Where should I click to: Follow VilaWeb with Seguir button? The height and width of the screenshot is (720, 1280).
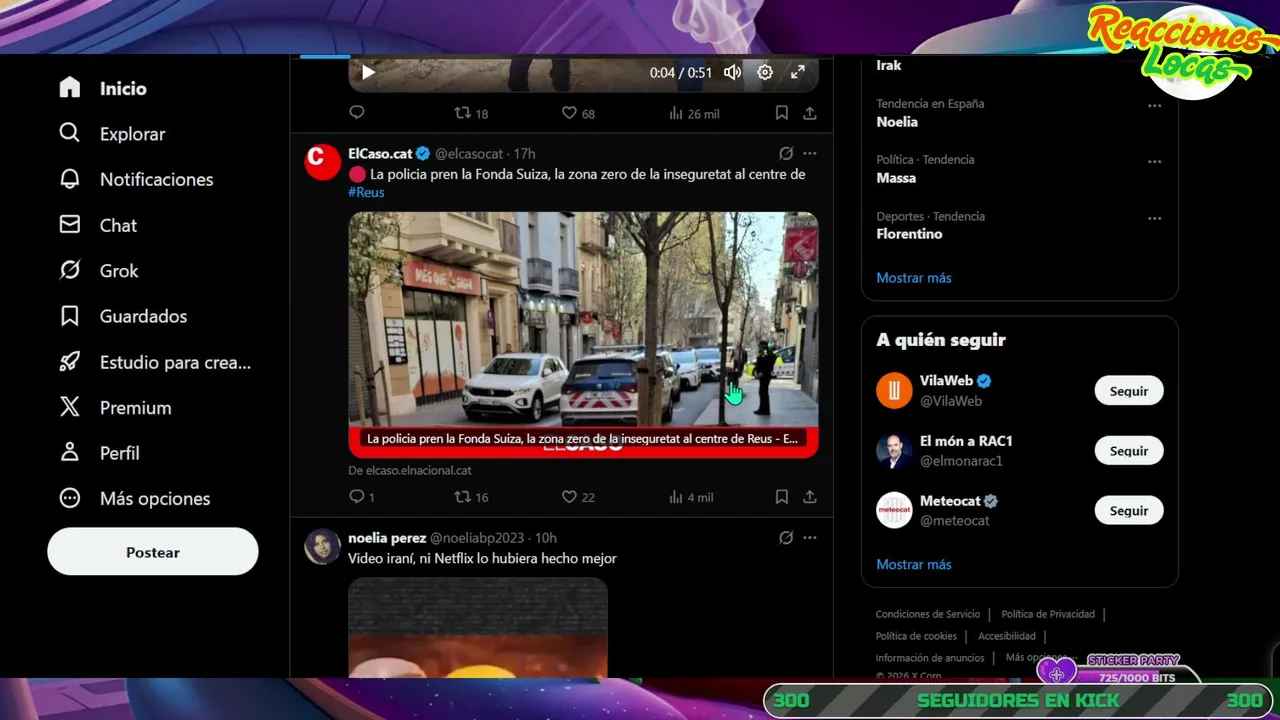click(1129, 391)
